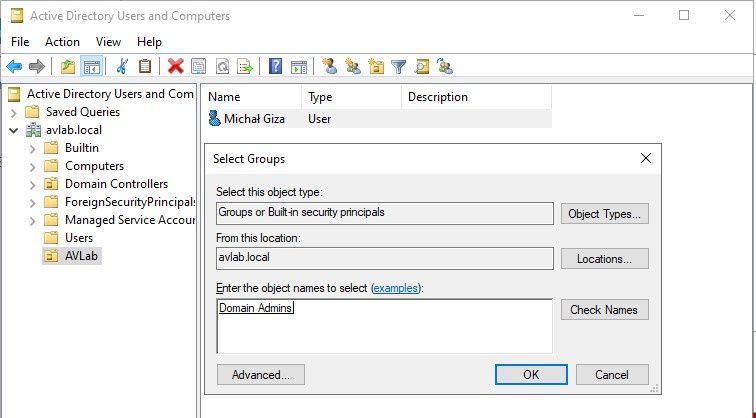Select Domain Controllers in the tree
Viewport: 756px width, 418px height.
pyautogui.click(x=116, y=184)
